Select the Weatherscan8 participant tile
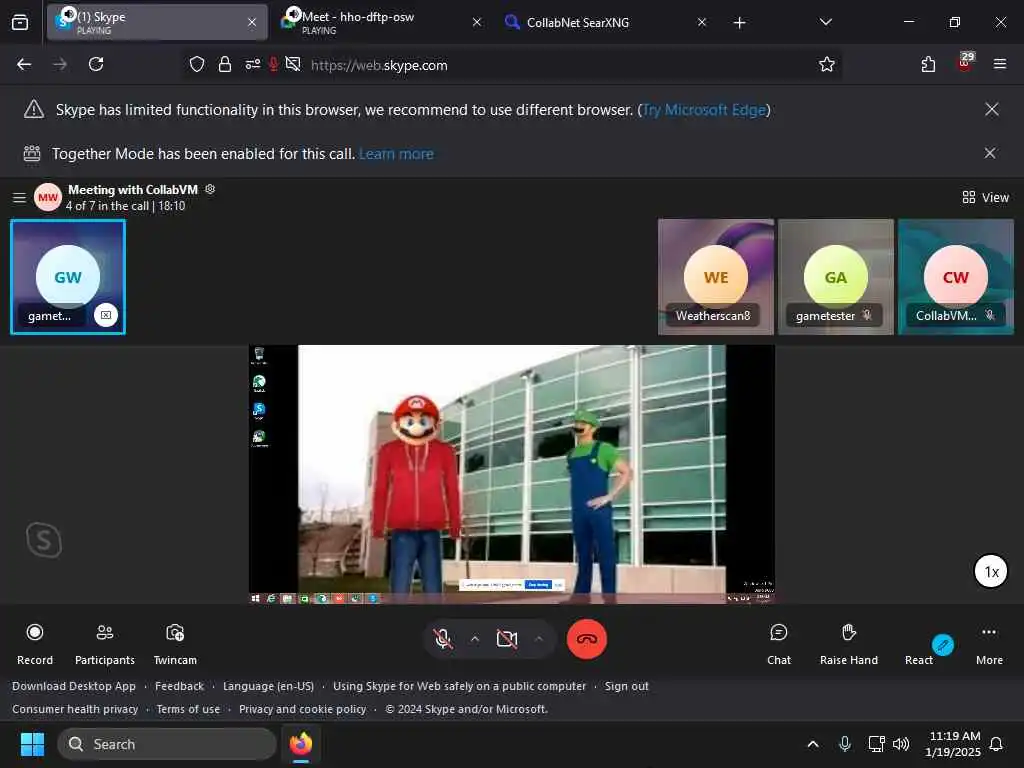Viewport: 1024px width, 768px height. (x=716, y=277)
